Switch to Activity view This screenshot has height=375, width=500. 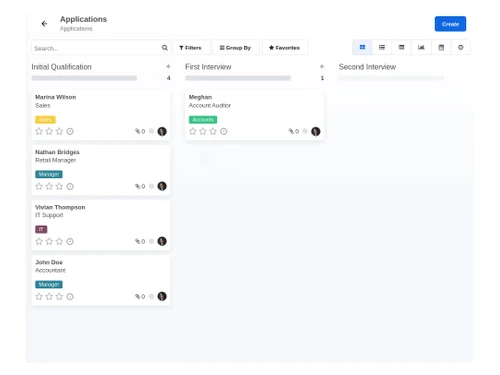click(x=461, y=47)
